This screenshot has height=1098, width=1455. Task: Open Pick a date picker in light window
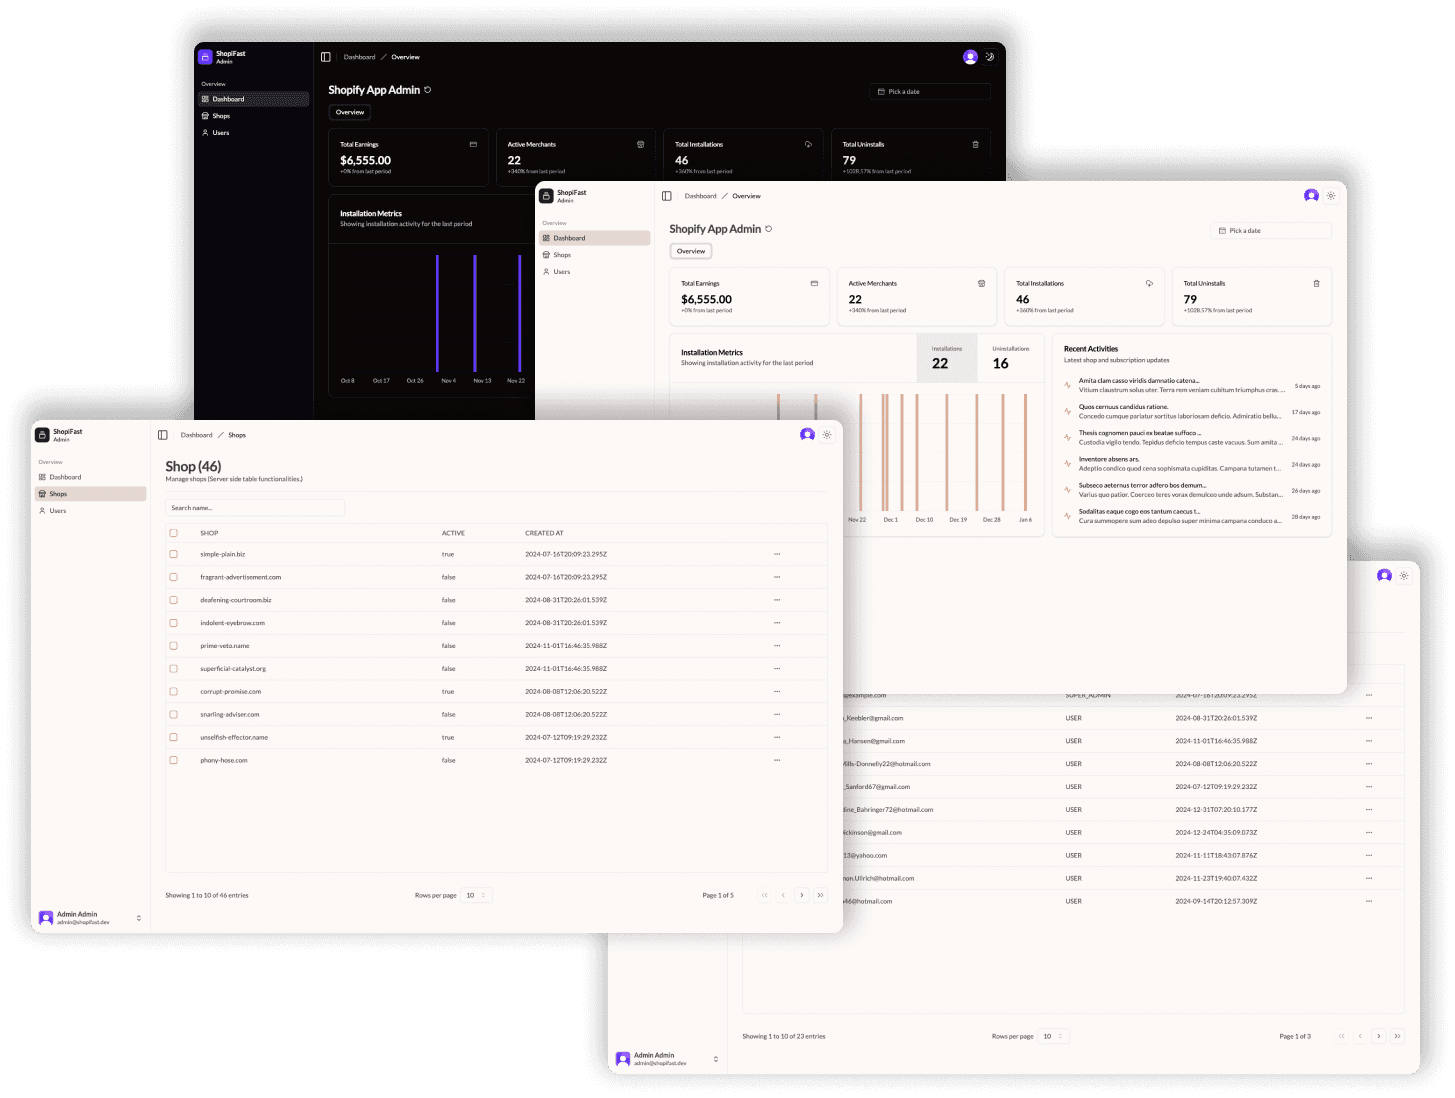pyautogui.click(x=1271, y=231)
